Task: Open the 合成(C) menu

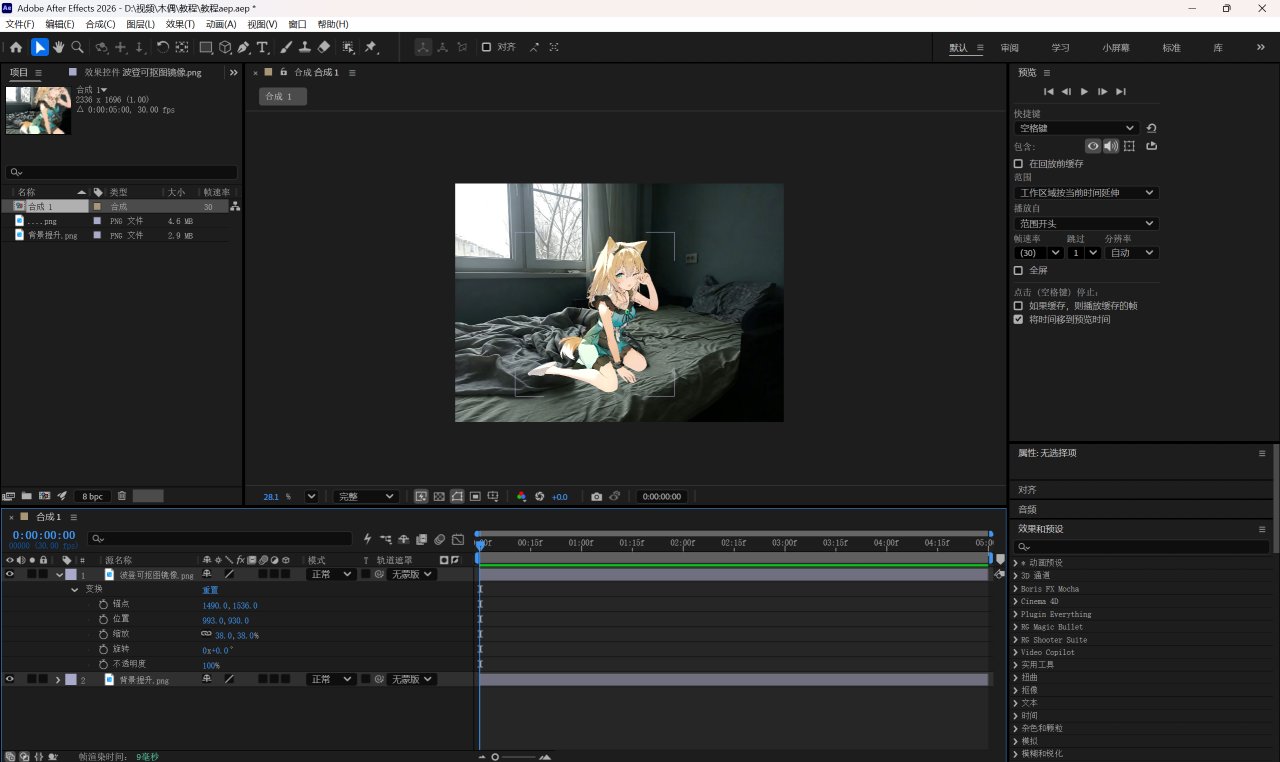Action: (x=100, y=24)
